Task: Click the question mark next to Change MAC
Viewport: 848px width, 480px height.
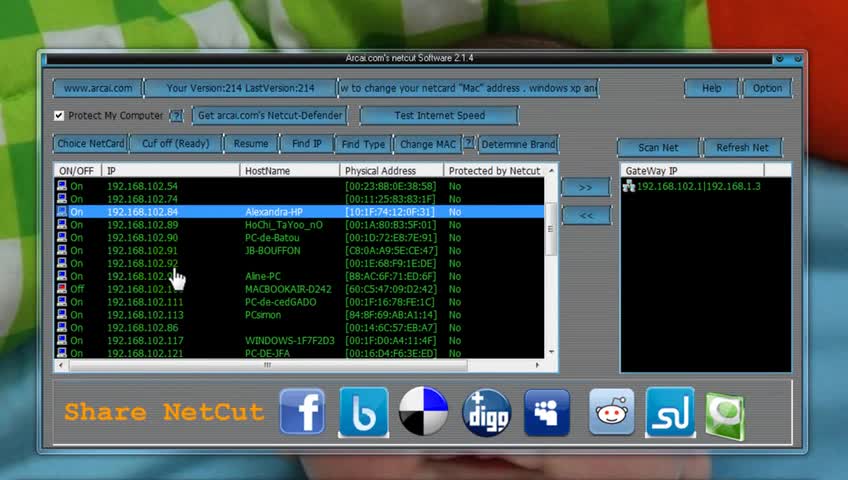Action: coord(469,143)
